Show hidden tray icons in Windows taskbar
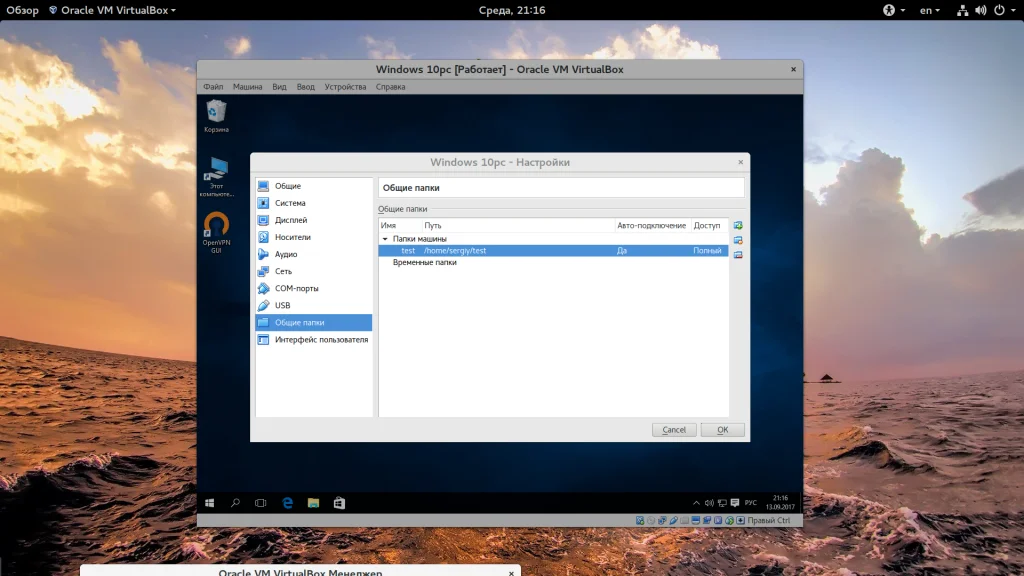1024x576 pixels. tap(697, 502)
